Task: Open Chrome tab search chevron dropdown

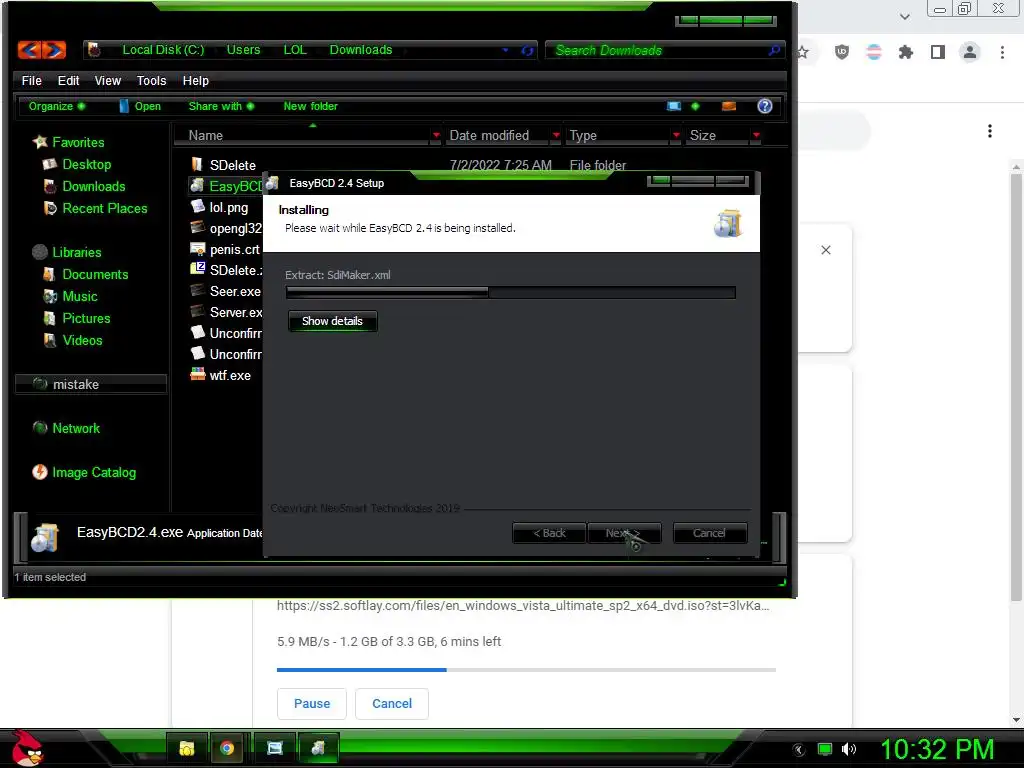Action: point(904,16)
